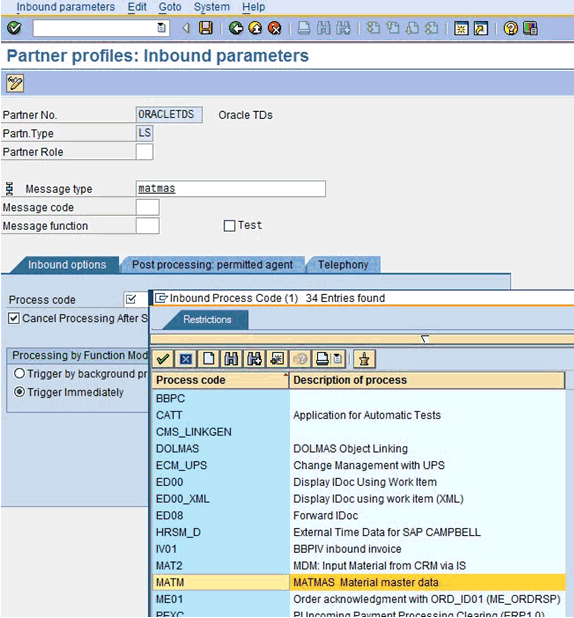Image resolution: width=574 pixels, height=618 pixels.
Task: Click the green Back arrow icon
Action: 236,28
